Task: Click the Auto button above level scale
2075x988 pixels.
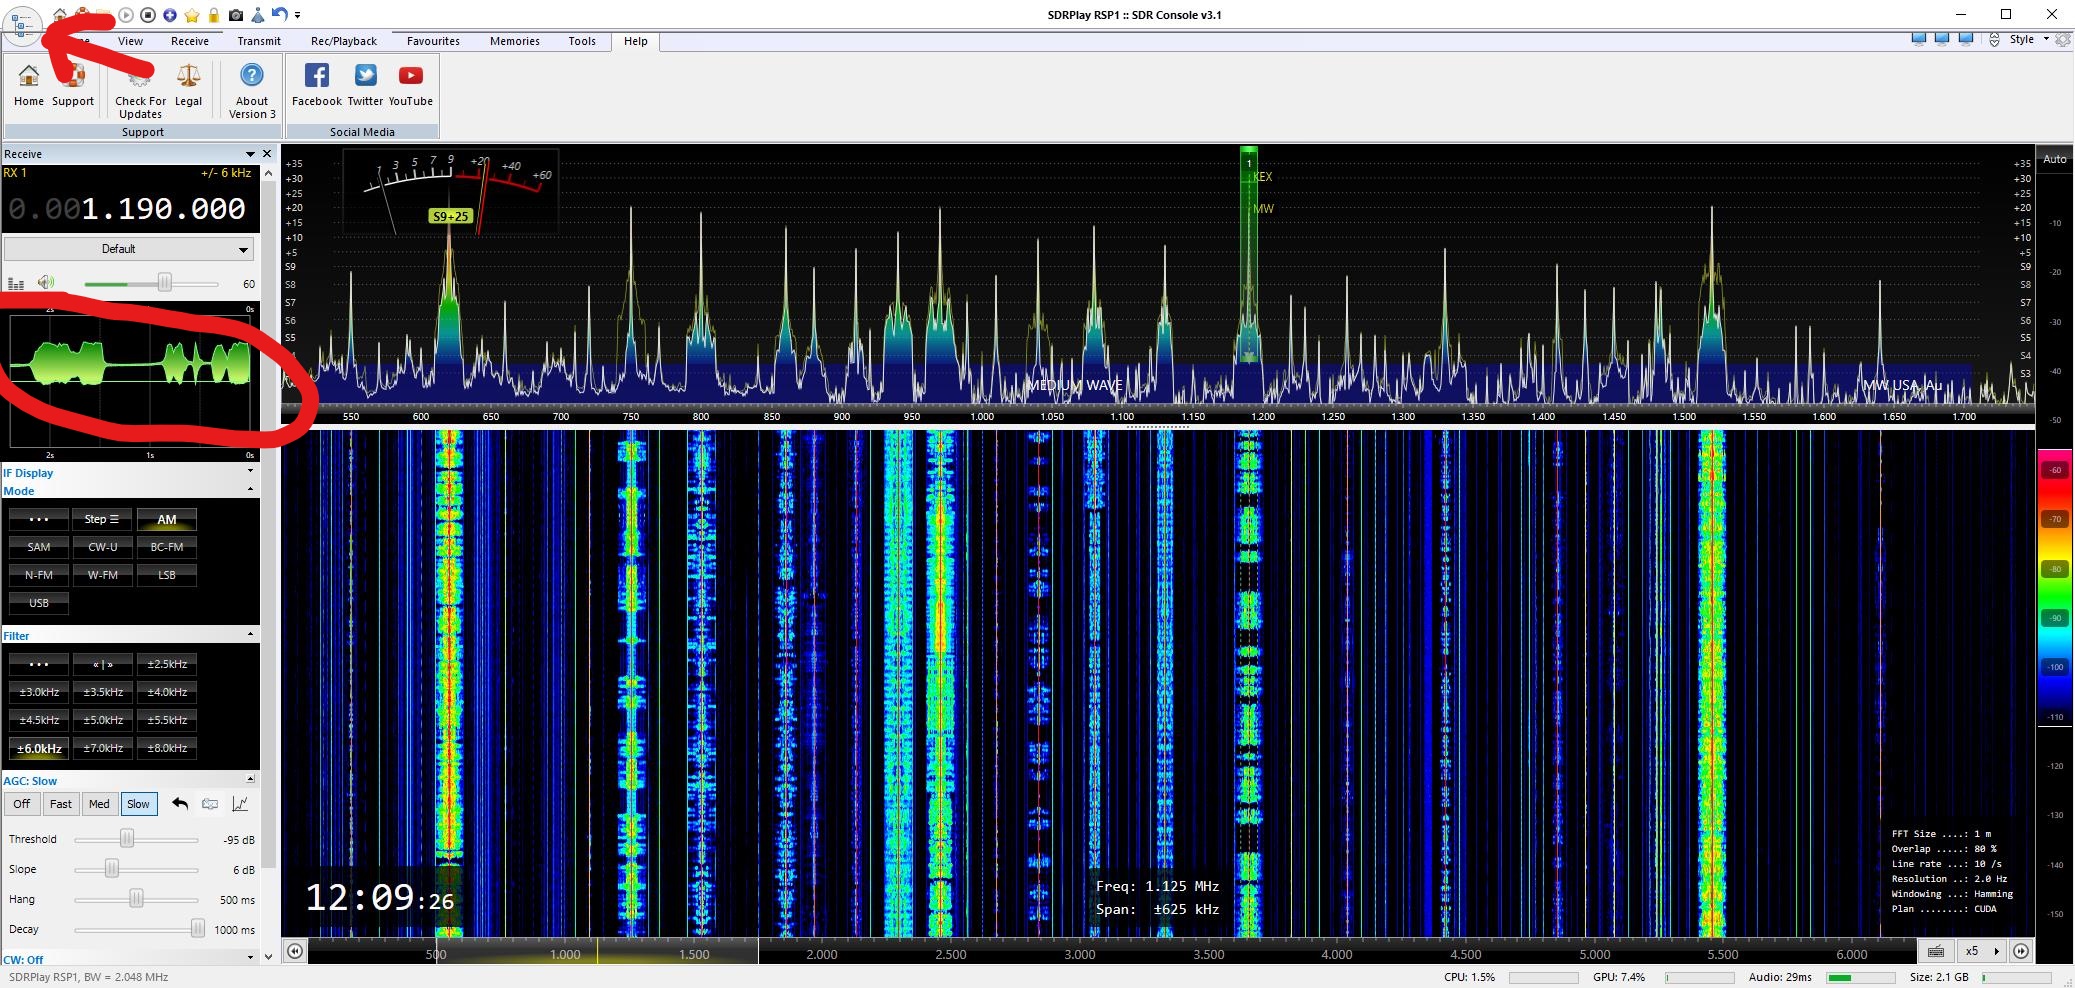Action: [2054, 159]
